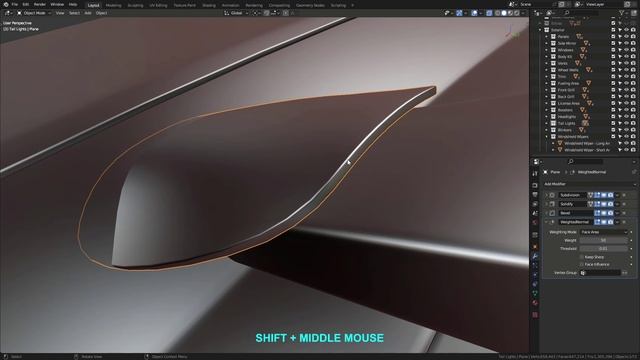Screen dimensions: 640x360
Task: Open the Texture properties tab icon
Action: (535, 315)
